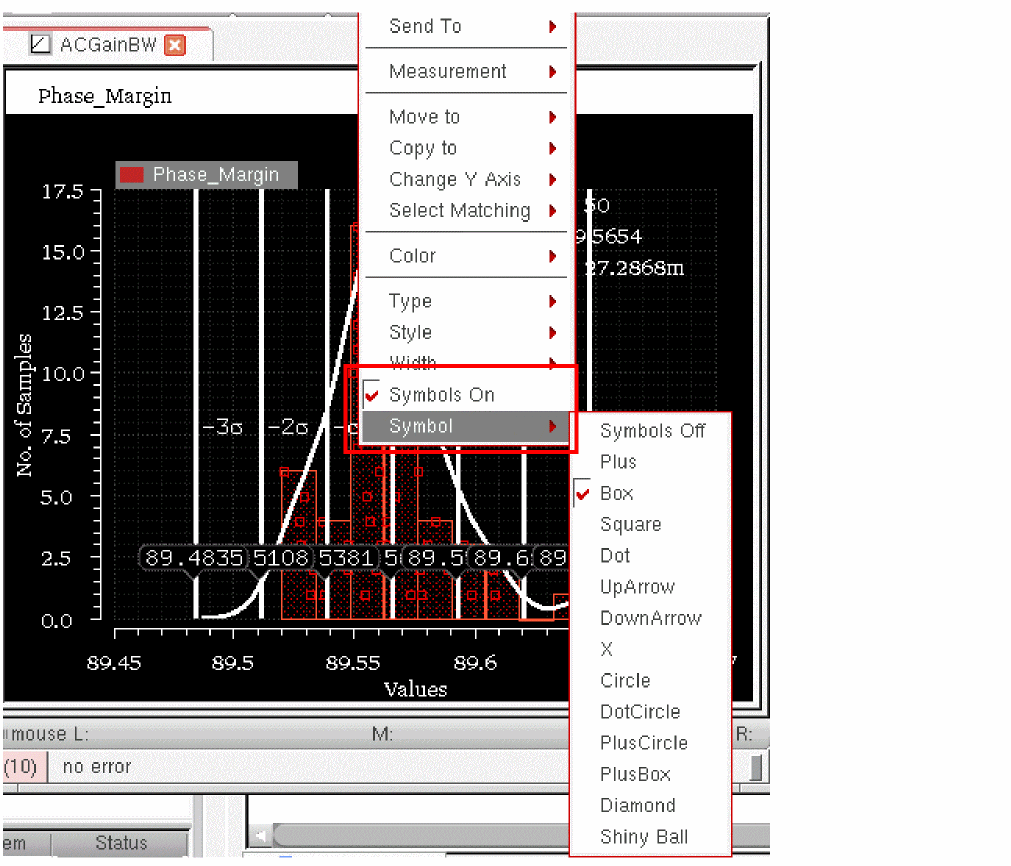The width and height of the screenshot is (1011, 866).
Task: Toggle the Symbols On checkbox item
Action: point(441,395)
